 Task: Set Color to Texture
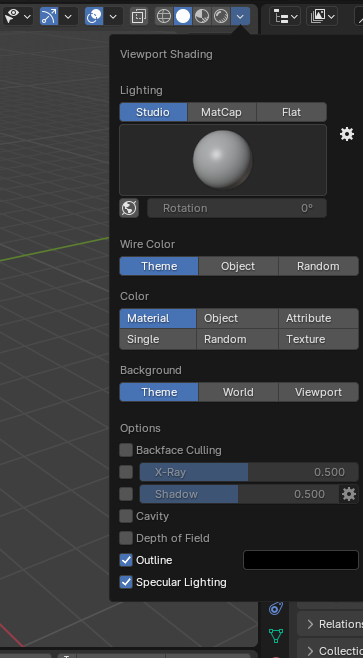(319, 339)
